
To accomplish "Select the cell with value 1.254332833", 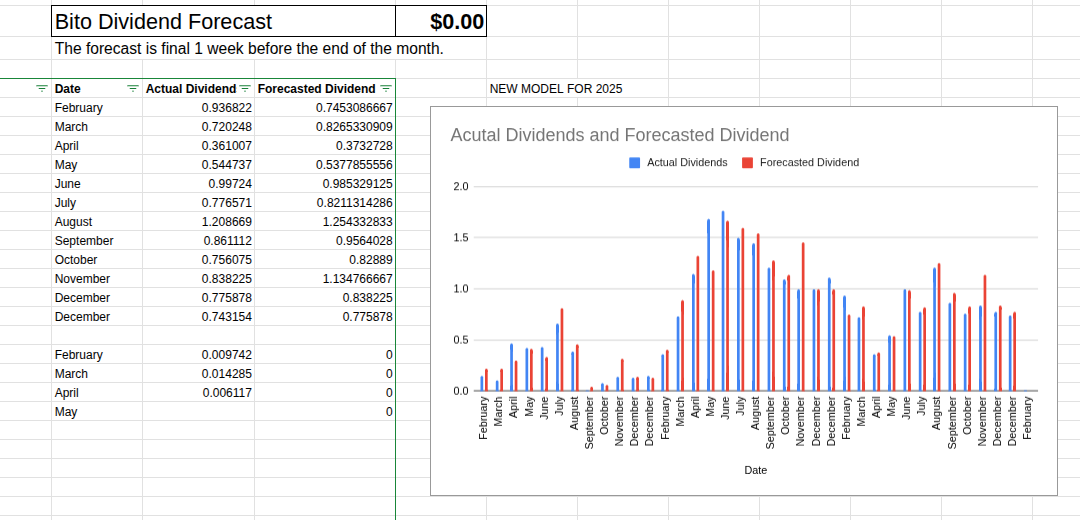I will point(325,222).
